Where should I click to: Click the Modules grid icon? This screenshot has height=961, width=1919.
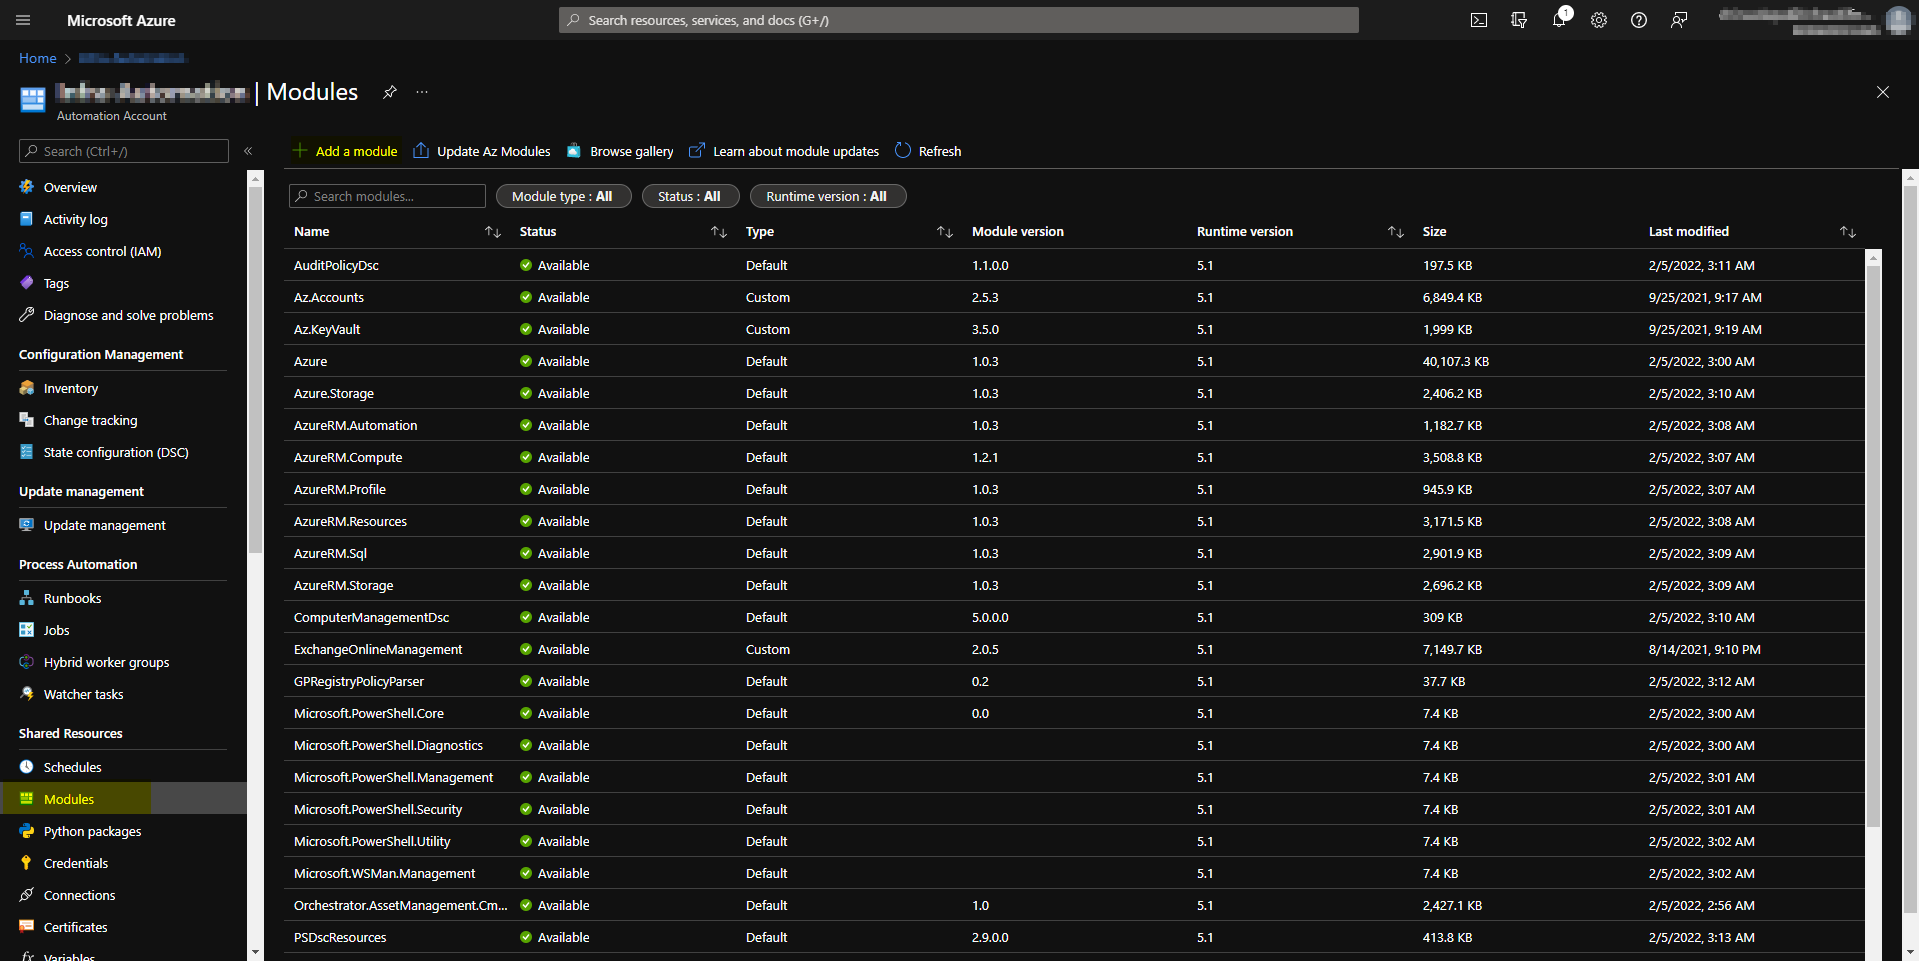(27, 799)
